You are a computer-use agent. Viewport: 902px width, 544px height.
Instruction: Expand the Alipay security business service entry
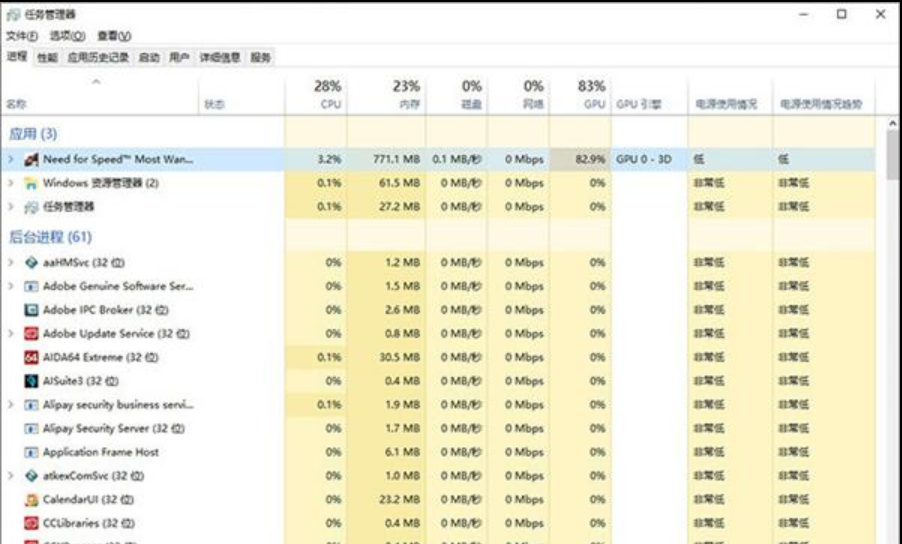[11, 405]
